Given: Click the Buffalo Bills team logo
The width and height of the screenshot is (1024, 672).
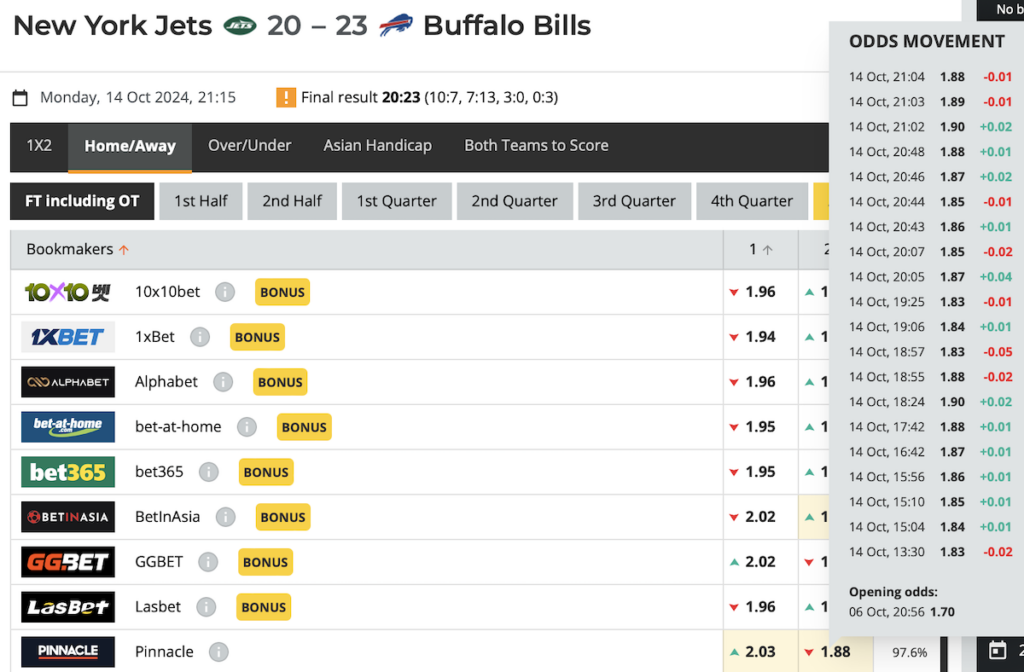Looking at the screenshot, I should (x=395, y=26).
